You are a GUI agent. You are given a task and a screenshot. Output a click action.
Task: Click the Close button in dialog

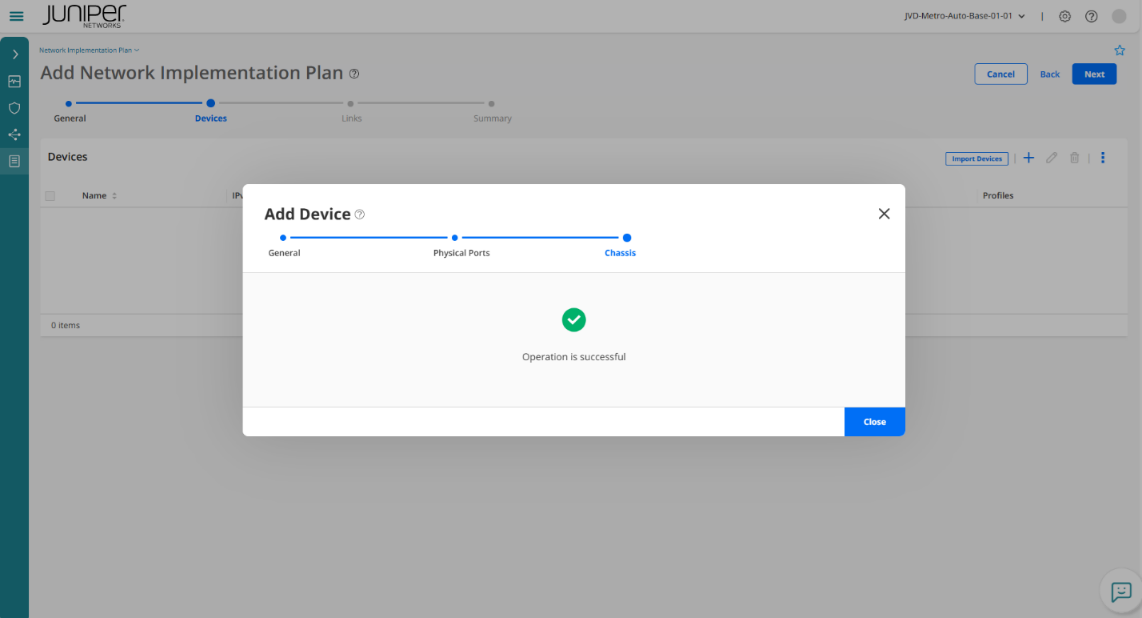[x=874, y=422]
